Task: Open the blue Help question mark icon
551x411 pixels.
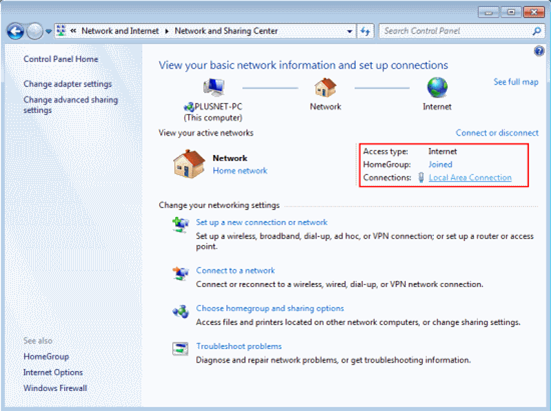Action: (539, 51)
